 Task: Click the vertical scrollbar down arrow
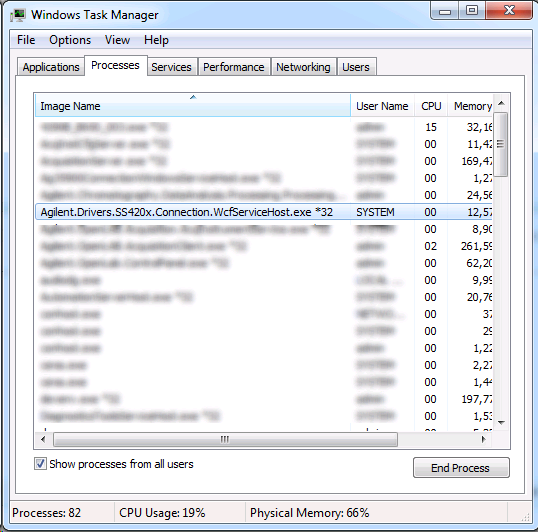pos(501,423)
